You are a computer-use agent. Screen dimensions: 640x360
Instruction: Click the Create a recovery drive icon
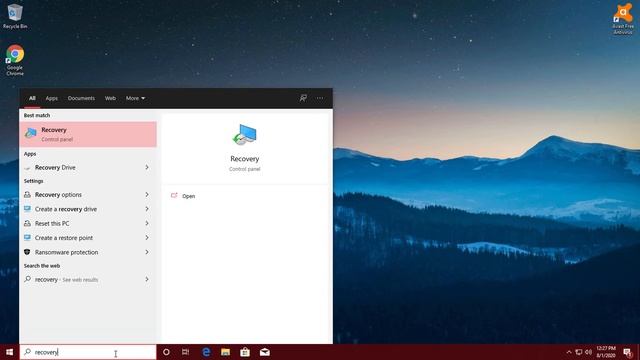click(x=27, y=209)
